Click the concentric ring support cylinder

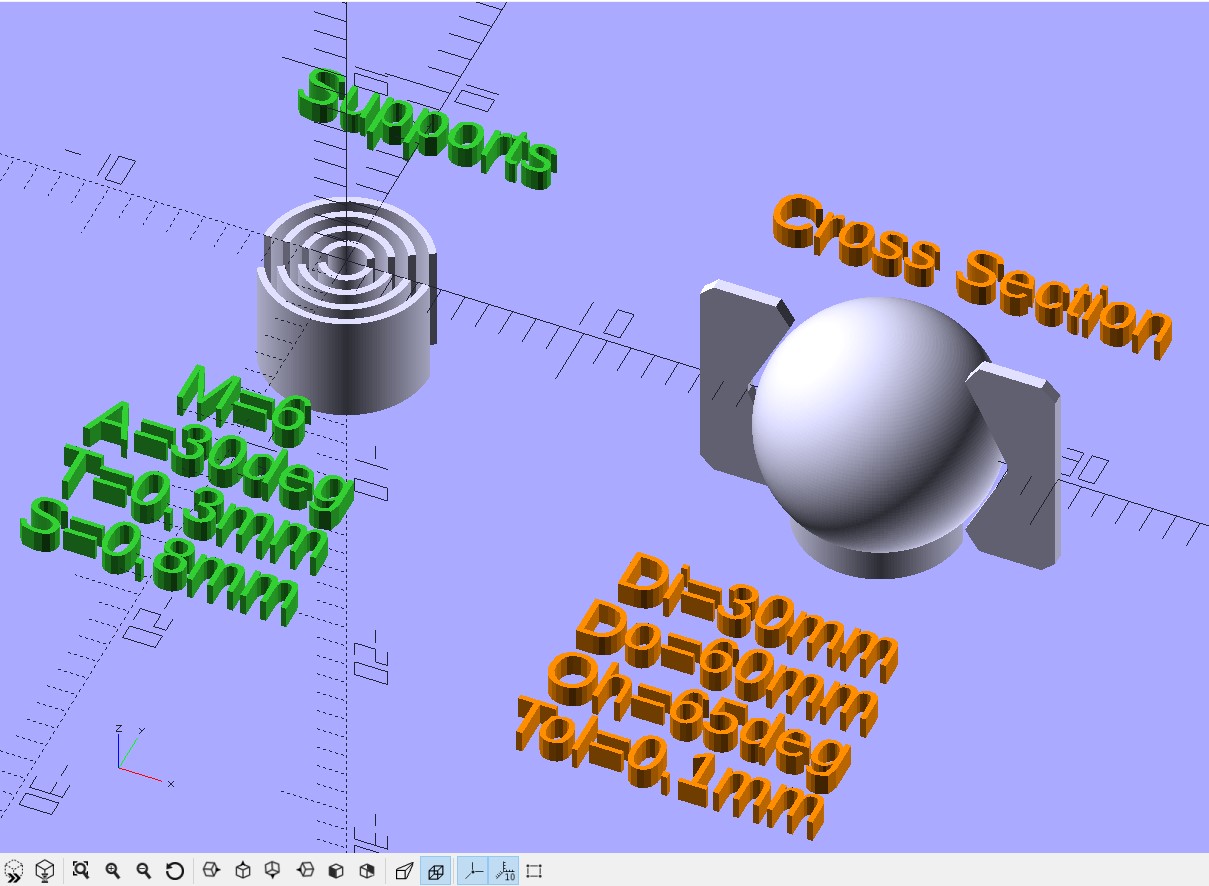(346, 305)
